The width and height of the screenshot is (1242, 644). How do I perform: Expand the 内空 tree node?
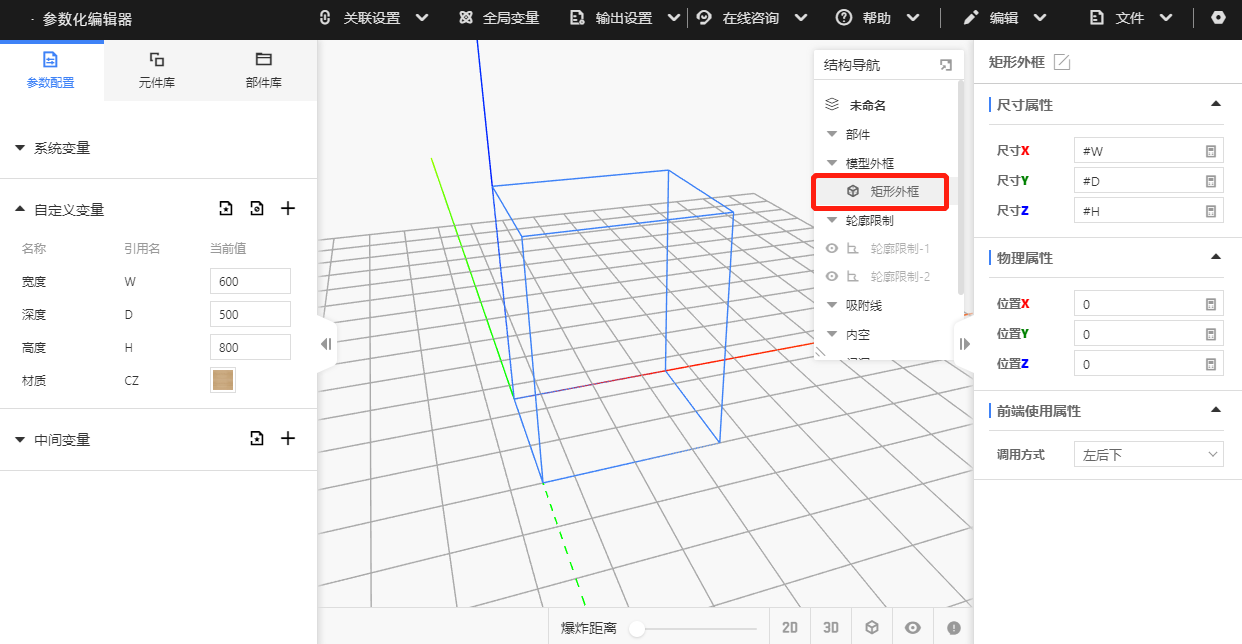(x=831, y=335)
